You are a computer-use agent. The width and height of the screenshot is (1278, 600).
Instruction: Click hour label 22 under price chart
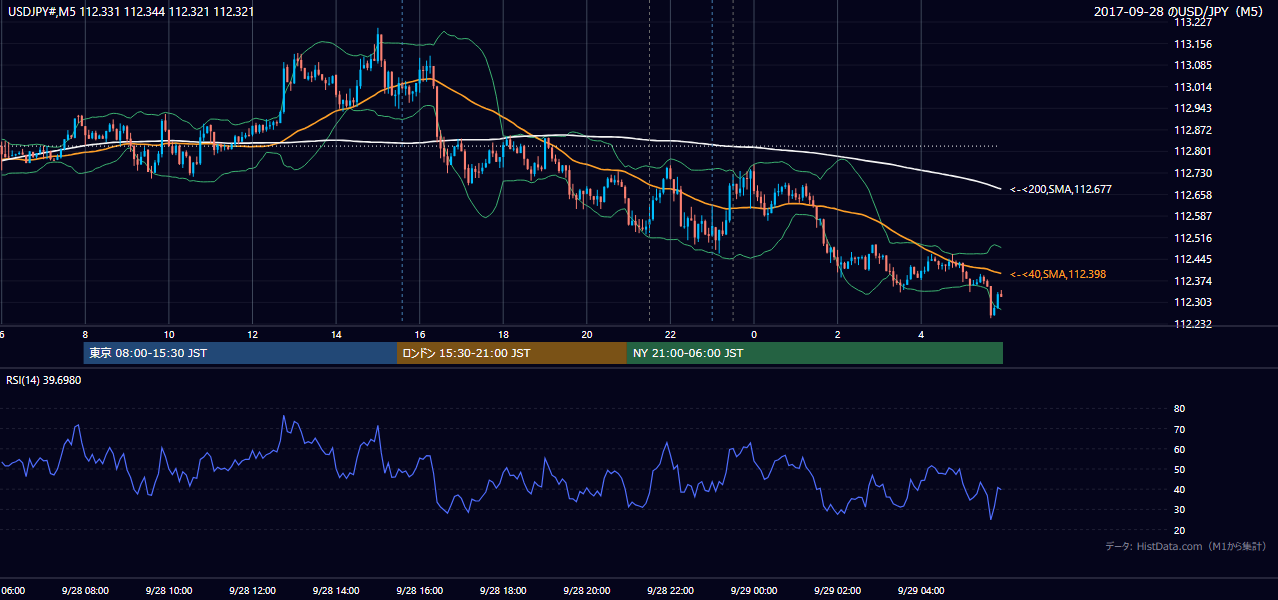pos(671,334)
